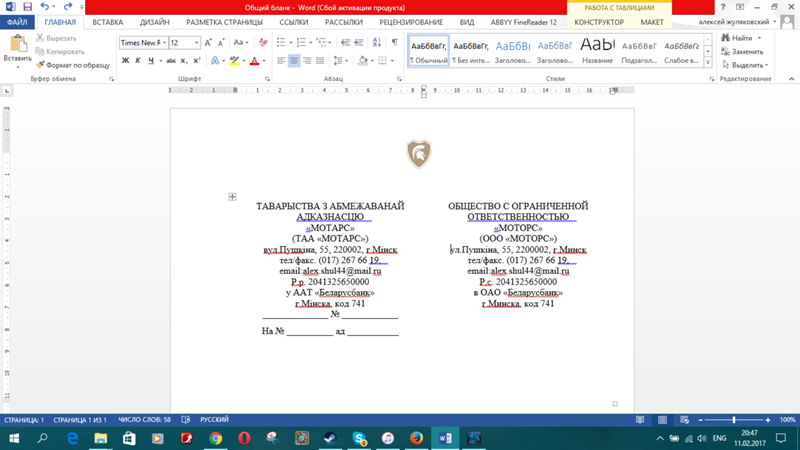Image resolution: width=800 pixels, height=450 pixels.
Task: Switch to the ВСТАВКА tab
Action: (108, 22)
